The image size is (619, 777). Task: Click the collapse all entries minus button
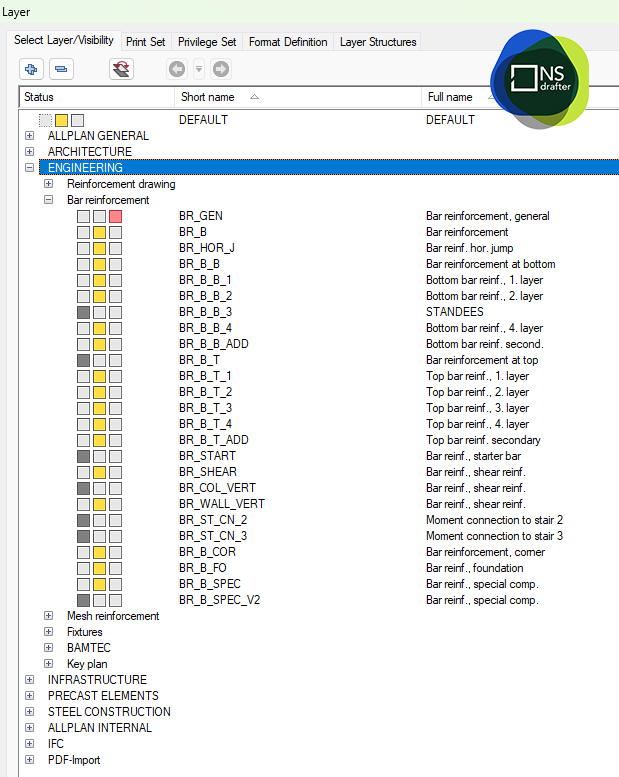click(x=60, y=69)
